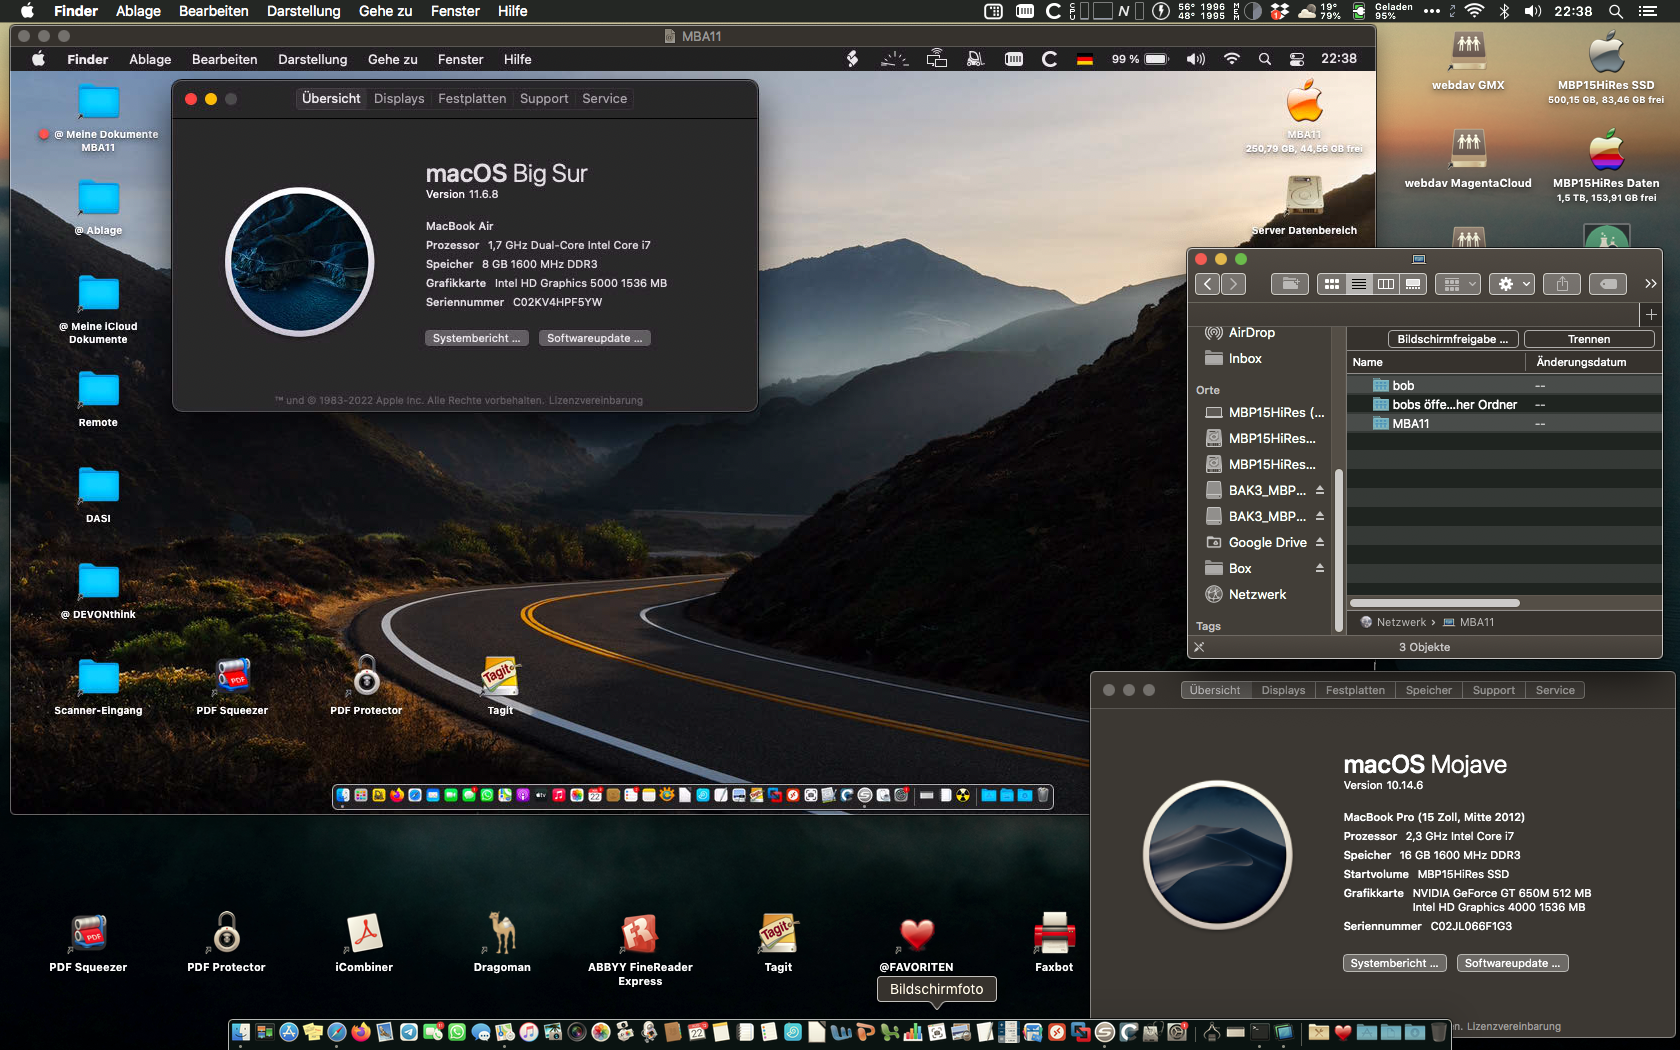Open the Lizenzvereinbarung link in the Big Sur window
Image resolution: width=1680 pixels, height=1050 pixels.
595,400
